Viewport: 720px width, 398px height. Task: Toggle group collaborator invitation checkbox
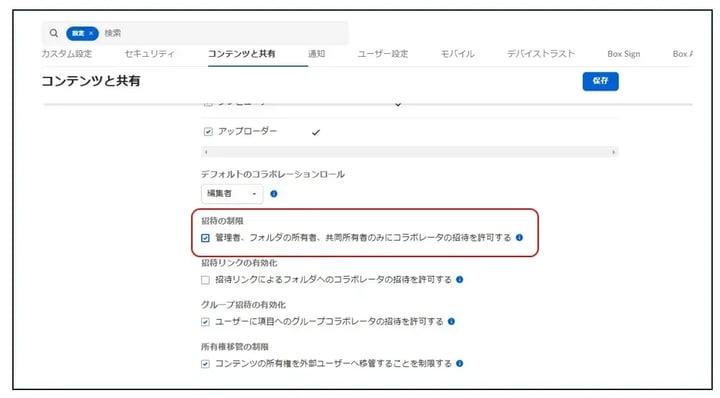point(205,322)
